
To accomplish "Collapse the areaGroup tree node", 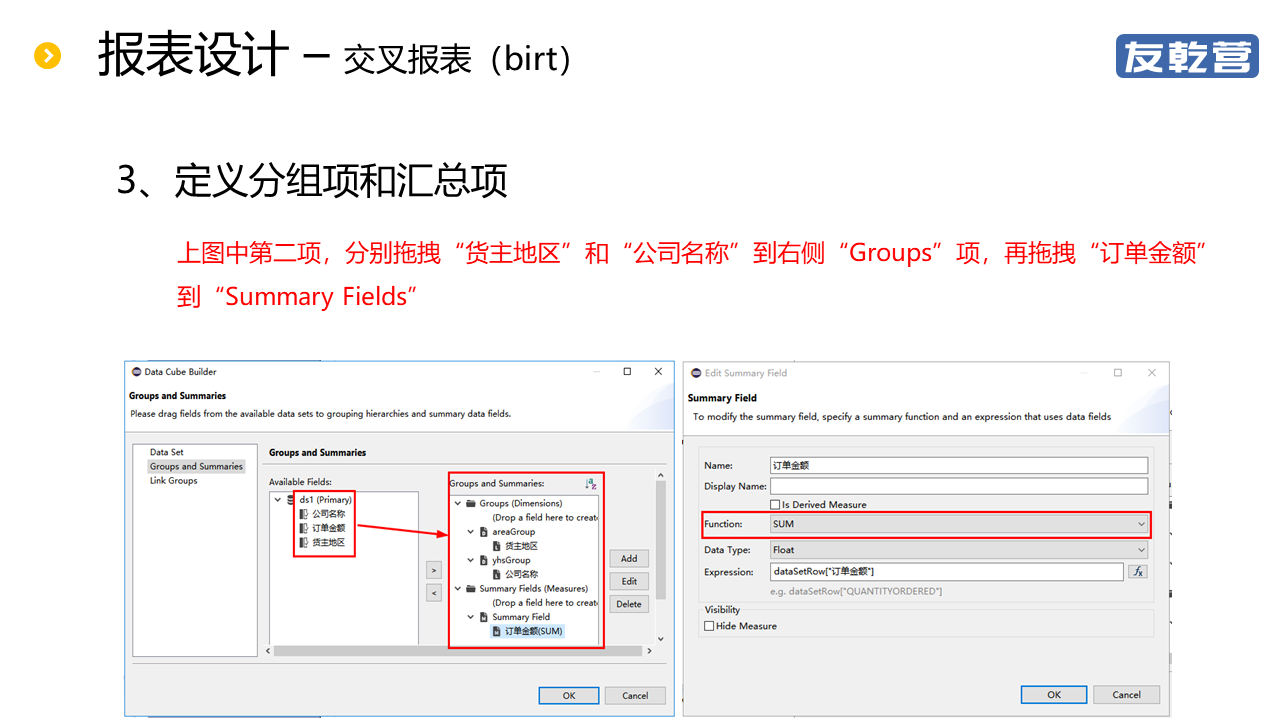I will [x=471, y=532].
